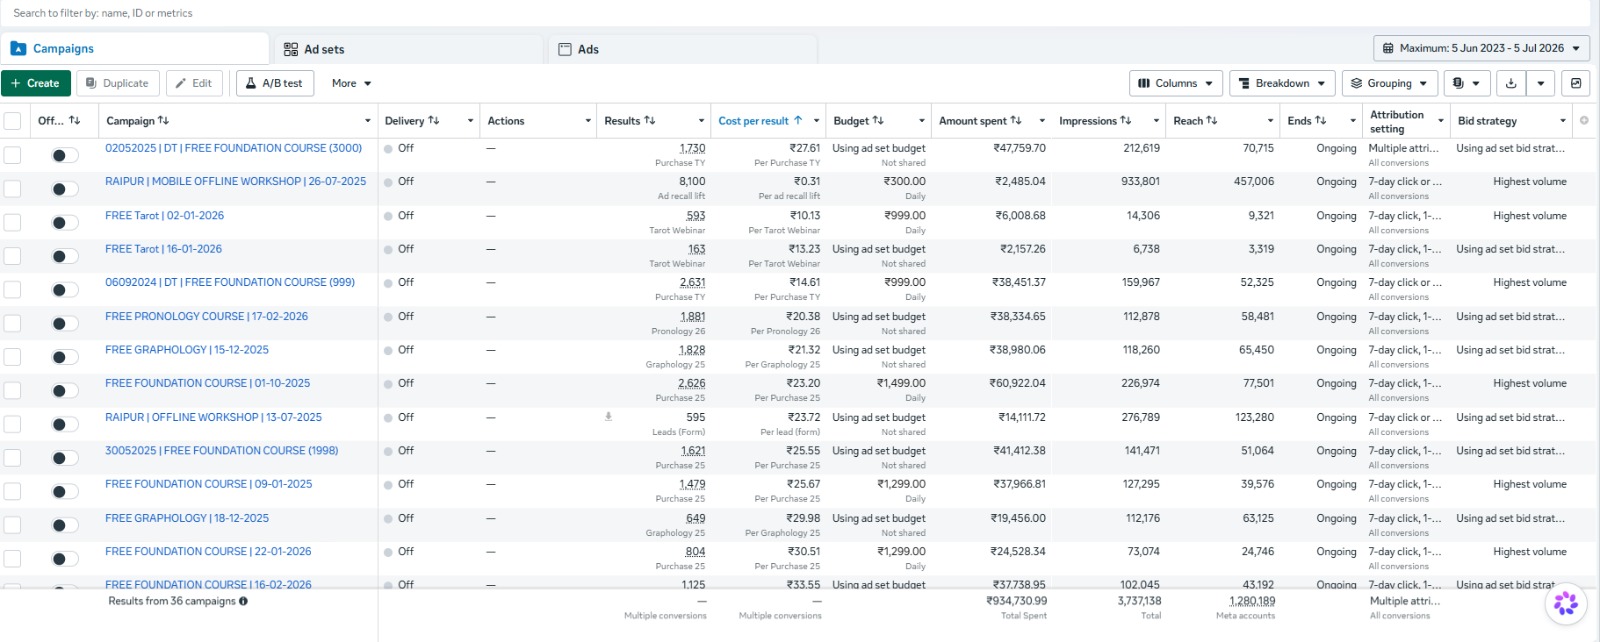This screenshot has width=1600, height=642.
Task: Click impressions value 933,801
Action: [x=1140, y=182]
